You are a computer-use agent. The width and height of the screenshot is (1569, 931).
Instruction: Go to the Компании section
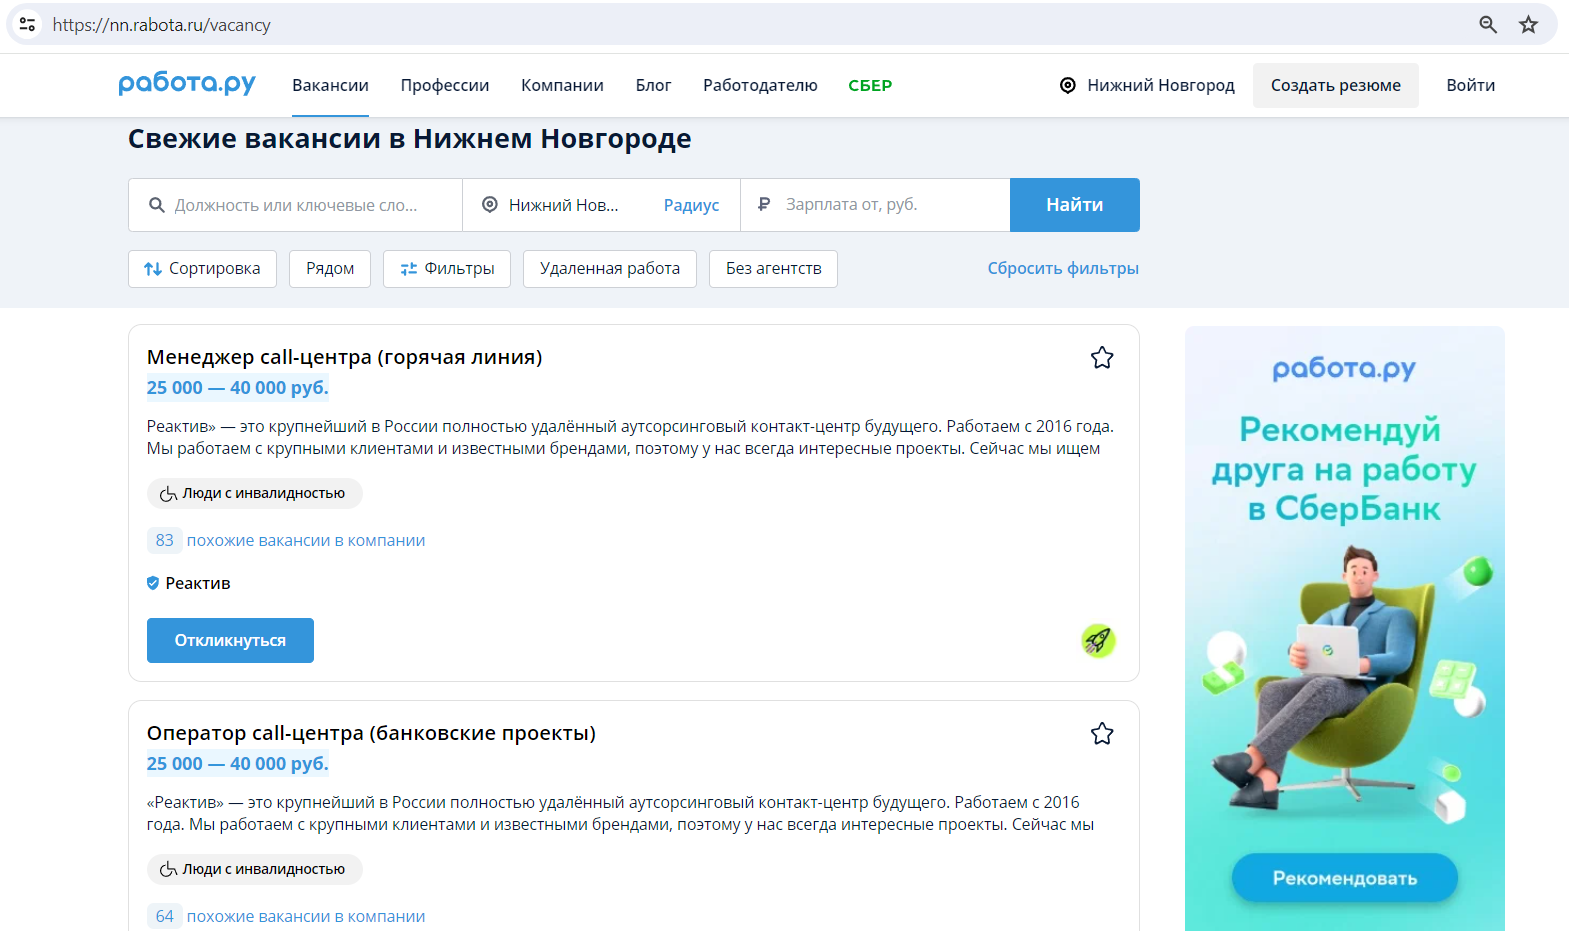tap(562, 86)
